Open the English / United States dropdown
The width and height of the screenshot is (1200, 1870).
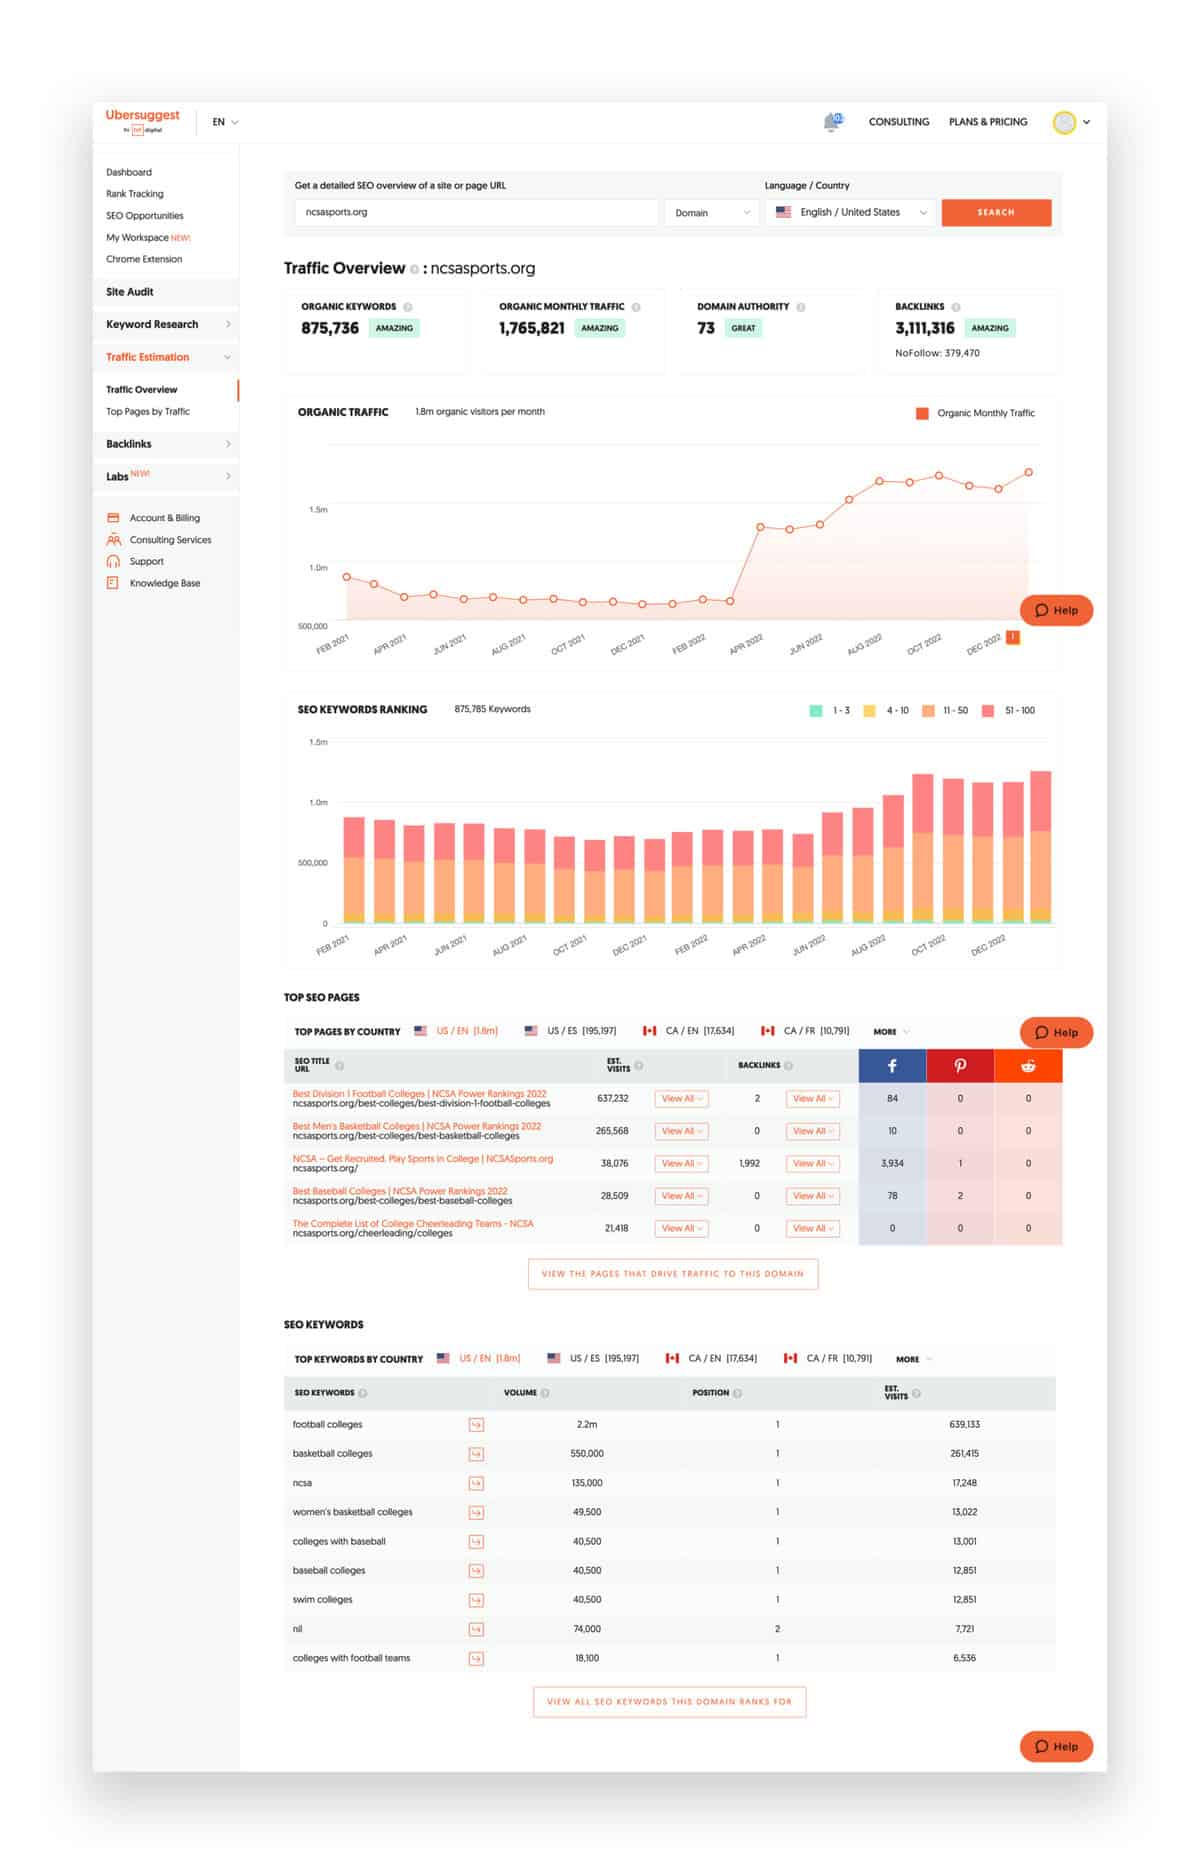tap(851, 213)
